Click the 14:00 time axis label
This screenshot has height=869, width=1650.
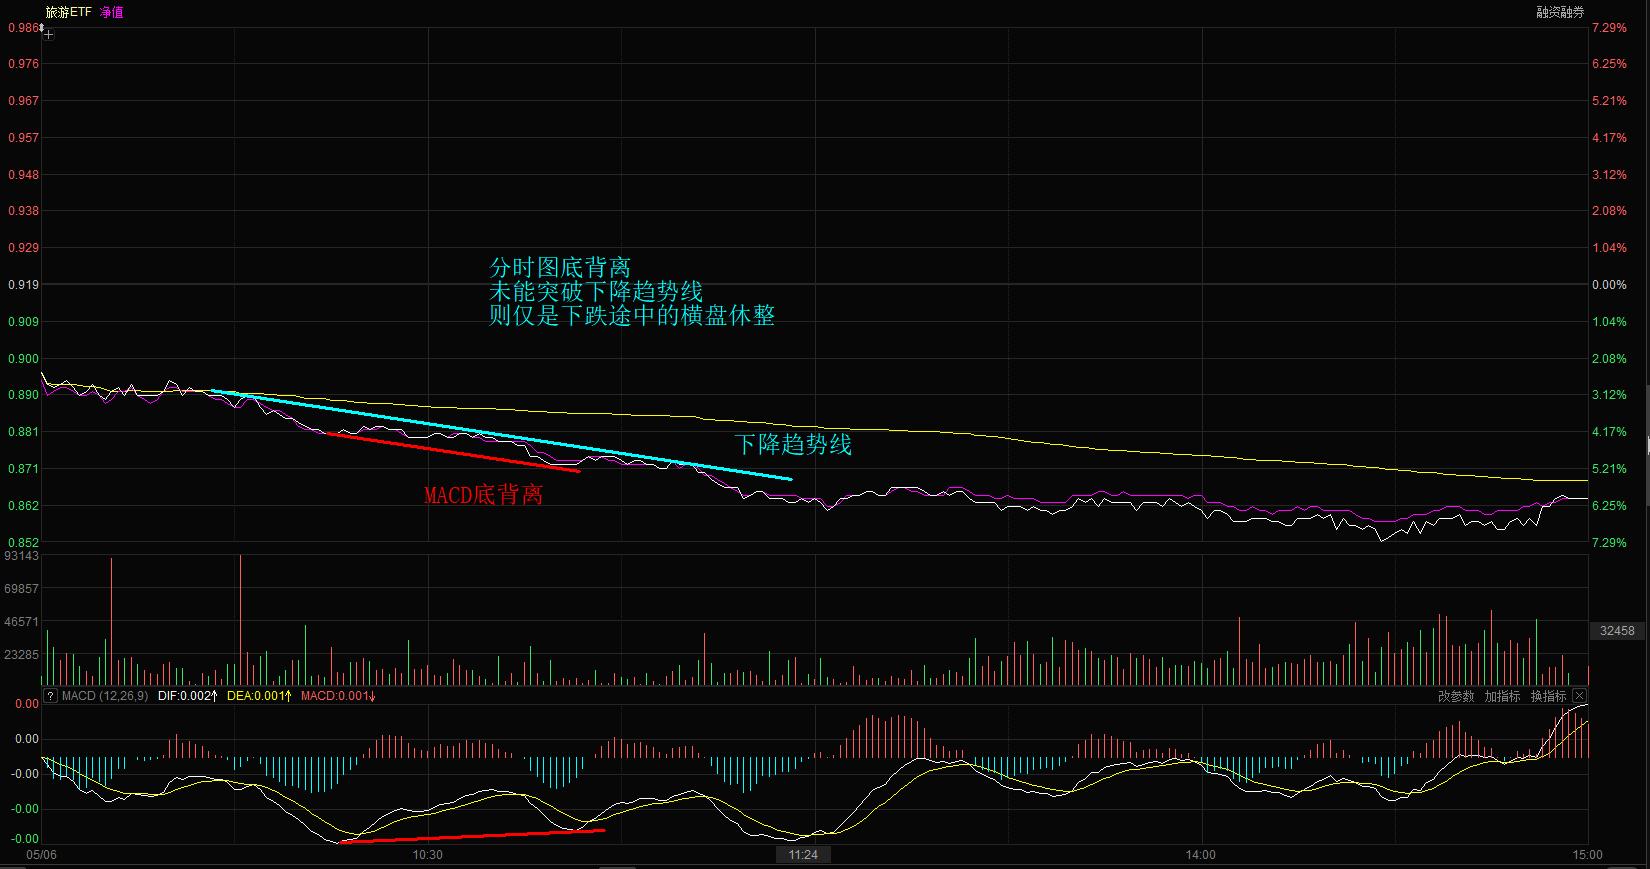click(1200, 855)
